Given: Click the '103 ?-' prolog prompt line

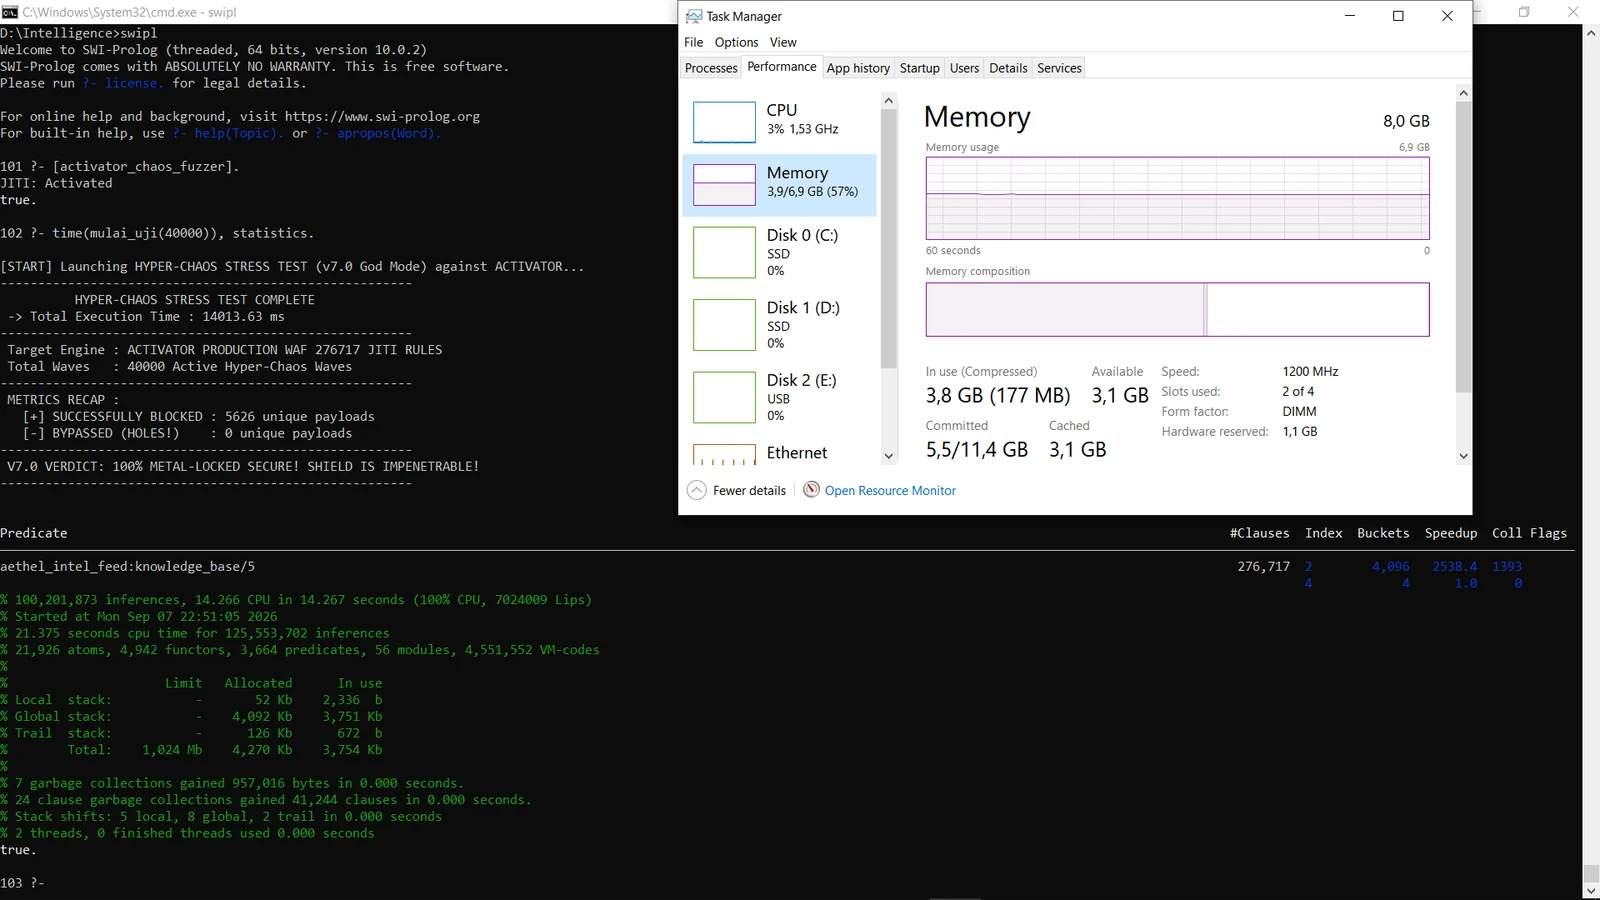Looking at the screenshot, I should coord(22,883).
